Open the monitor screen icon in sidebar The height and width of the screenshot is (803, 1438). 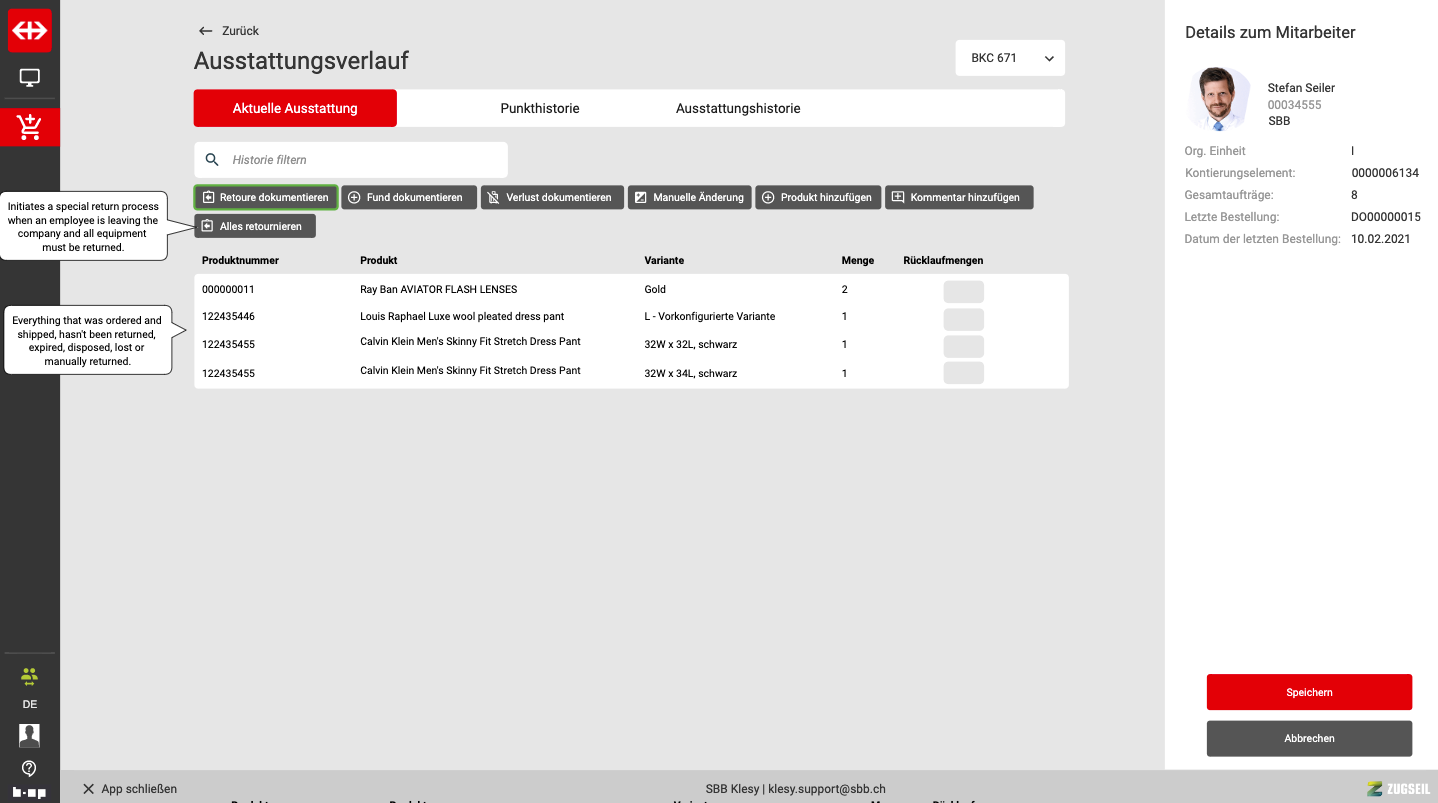pos(30,78)
